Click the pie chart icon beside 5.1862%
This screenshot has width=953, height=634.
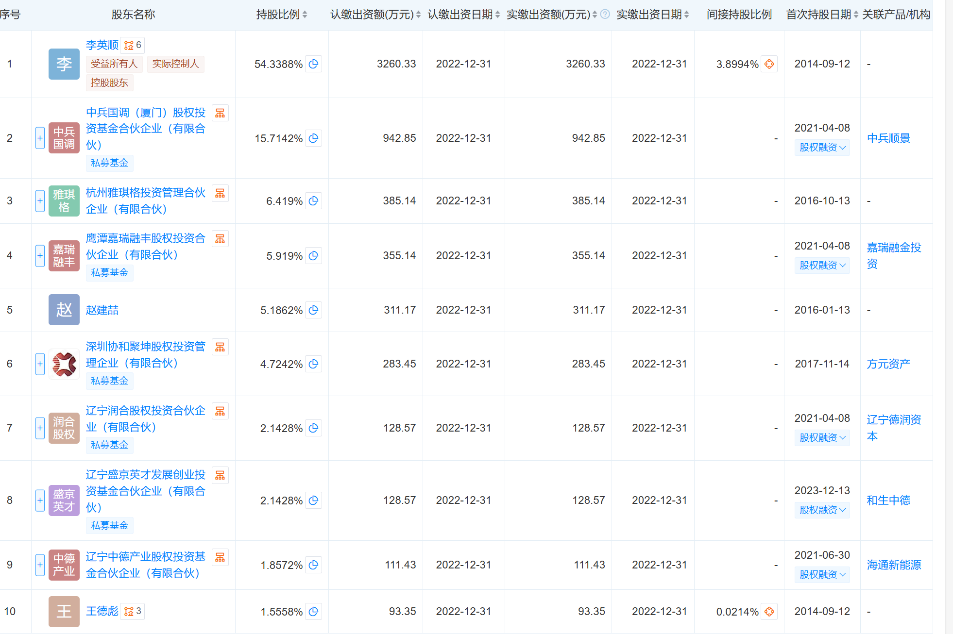[x=313, y=310]
